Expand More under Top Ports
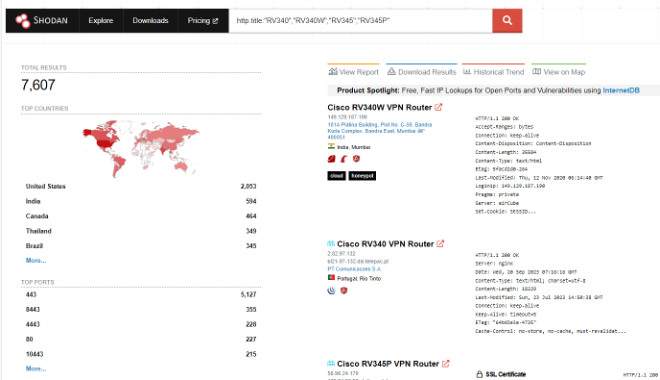Viewport: 660px width, 380px height. pos(36,369)
